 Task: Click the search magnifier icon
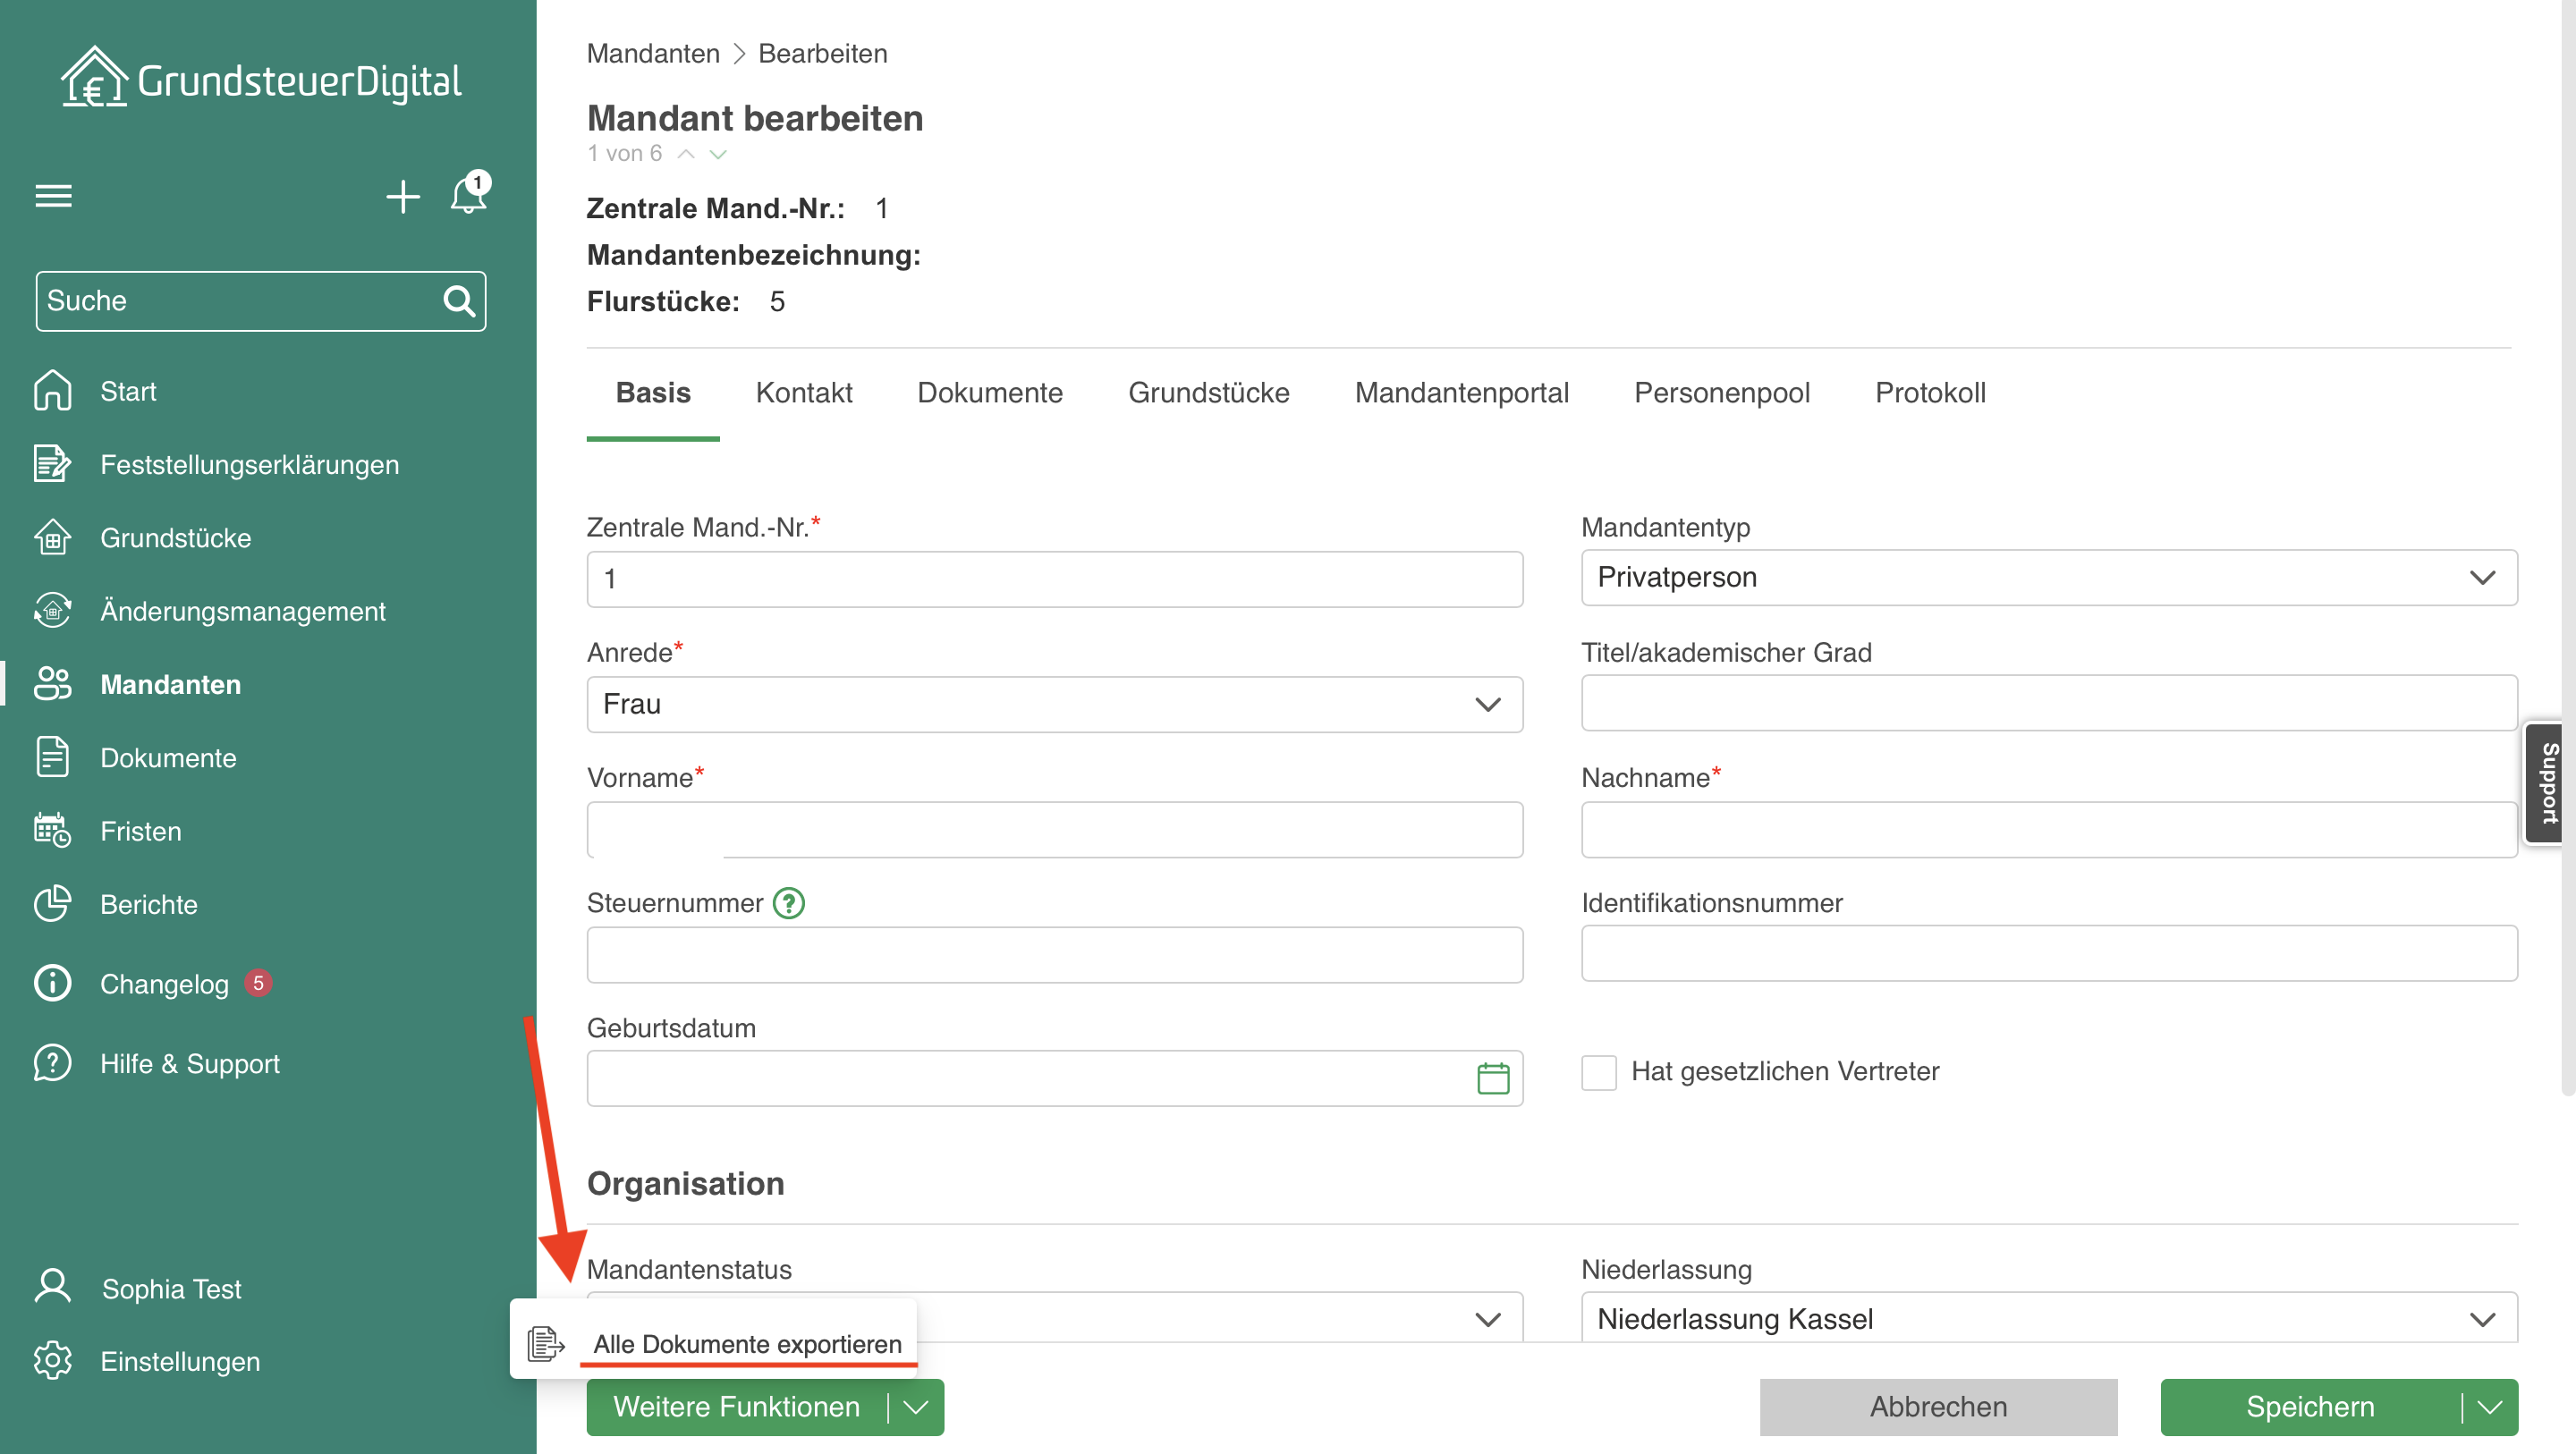459,300
